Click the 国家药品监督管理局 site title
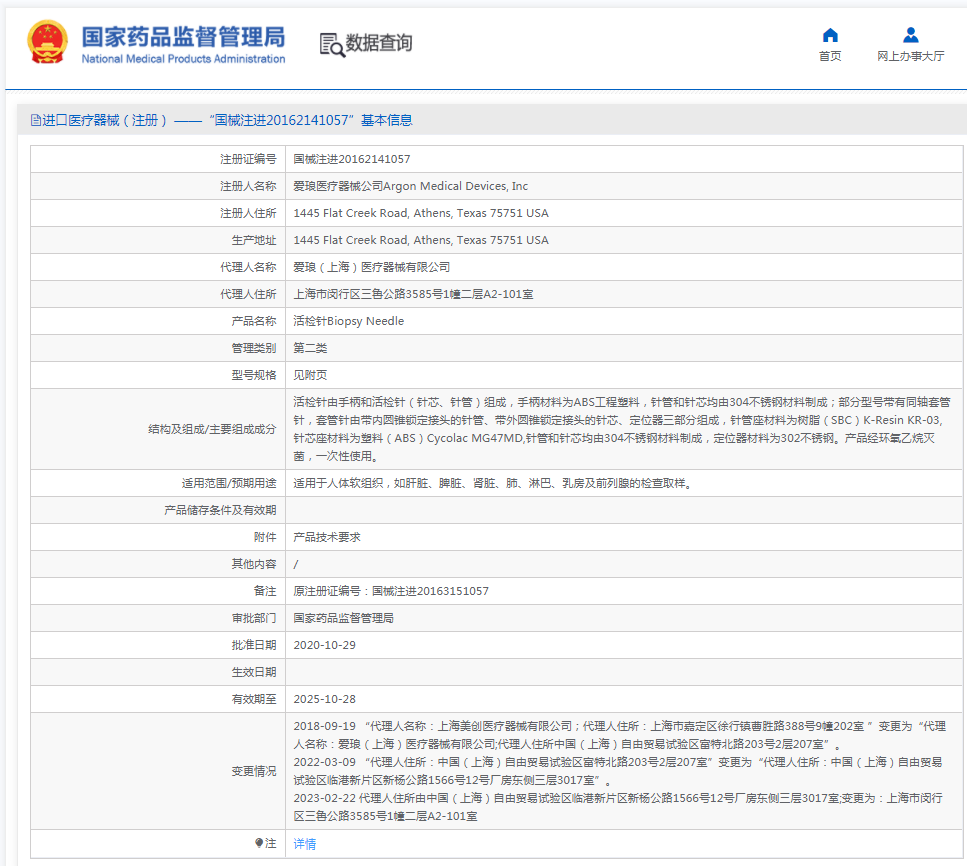 pyautogui.click(x=183, y=37)
